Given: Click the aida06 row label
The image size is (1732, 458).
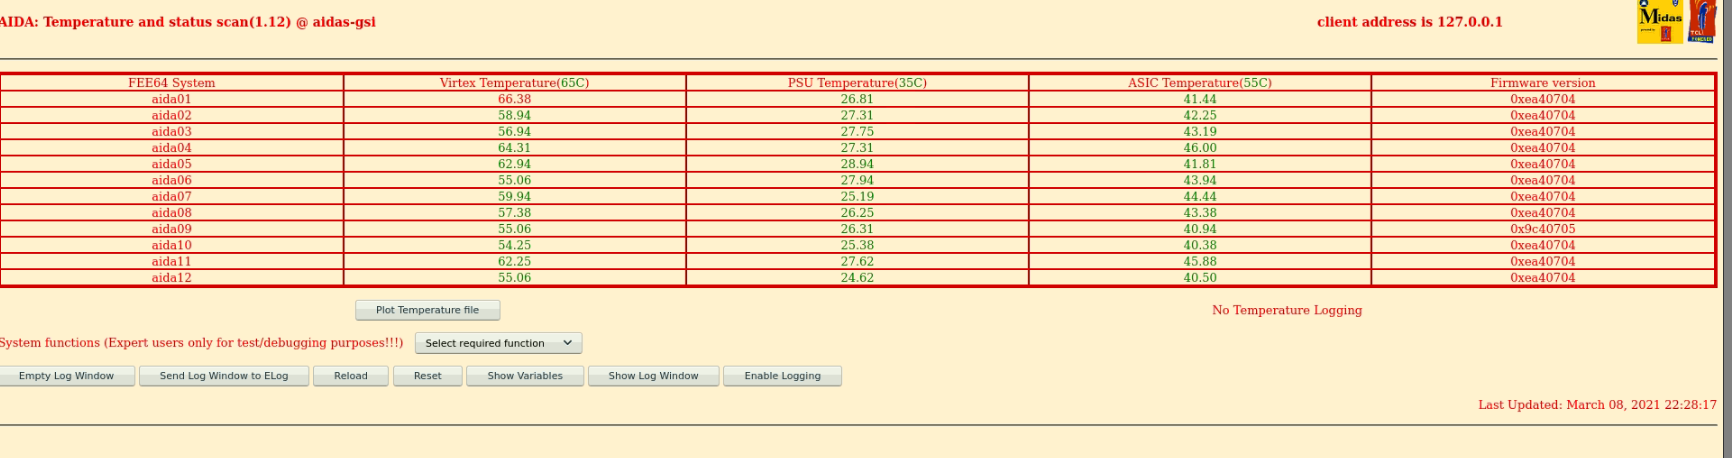Looking at the screenshot, I should pos(172,180).
